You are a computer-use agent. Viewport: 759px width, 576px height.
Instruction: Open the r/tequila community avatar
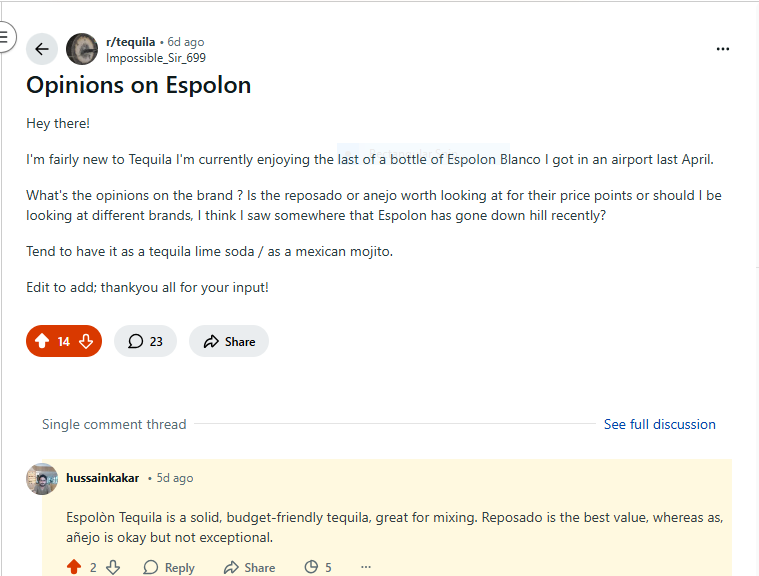[x=82, y=49]
